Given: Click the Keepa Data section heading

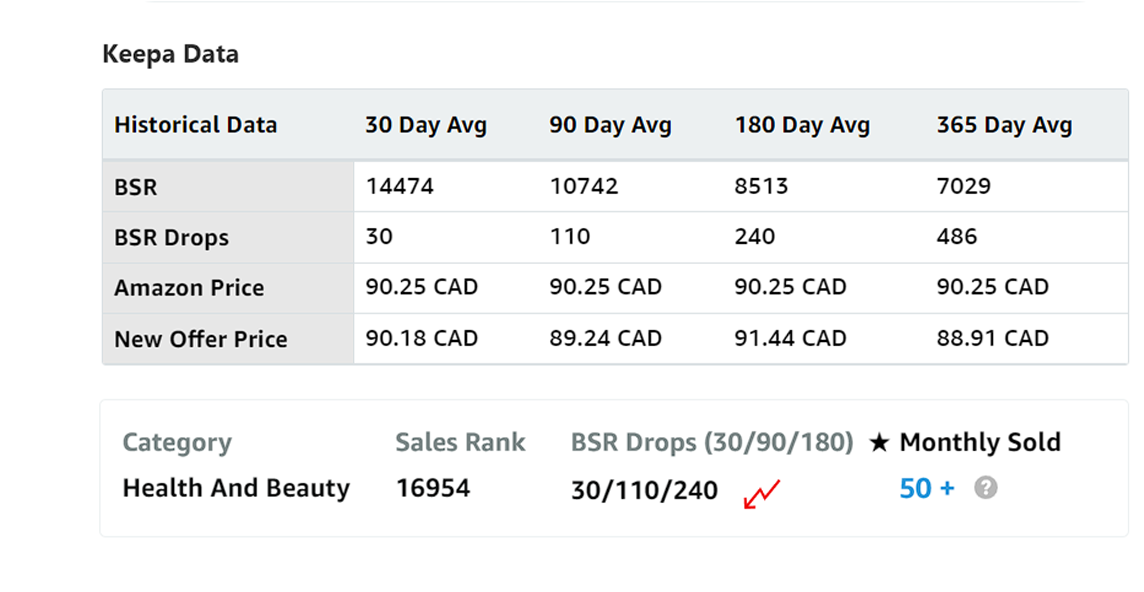Looking at the screenshot, I should tap(170, 54).
